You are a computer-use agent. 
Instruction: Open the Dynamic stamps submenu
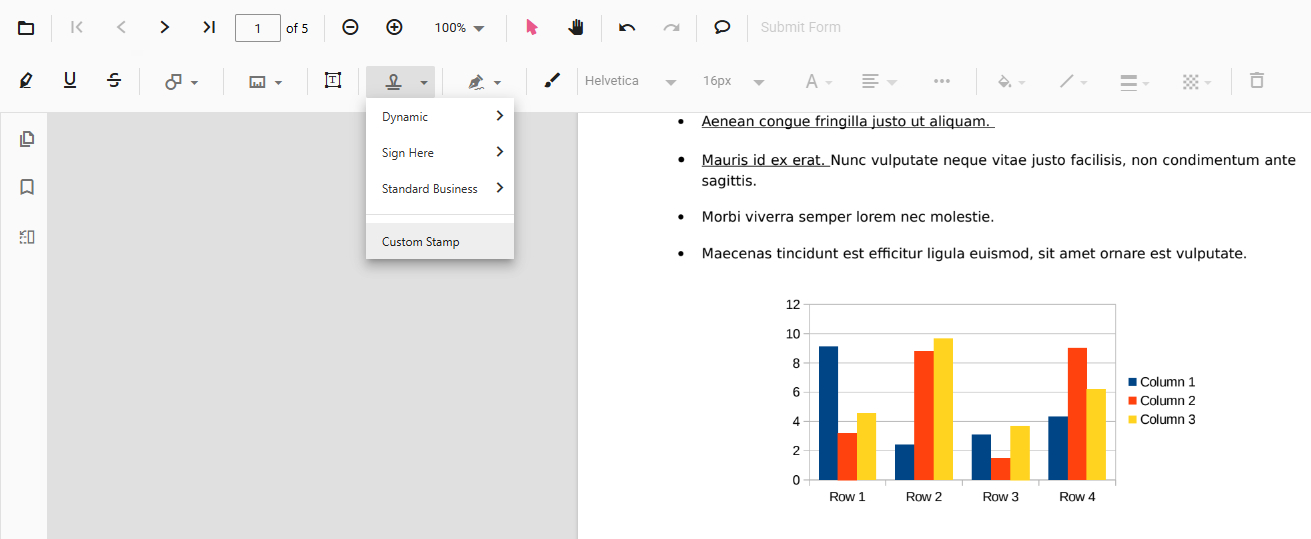(440, 117)
